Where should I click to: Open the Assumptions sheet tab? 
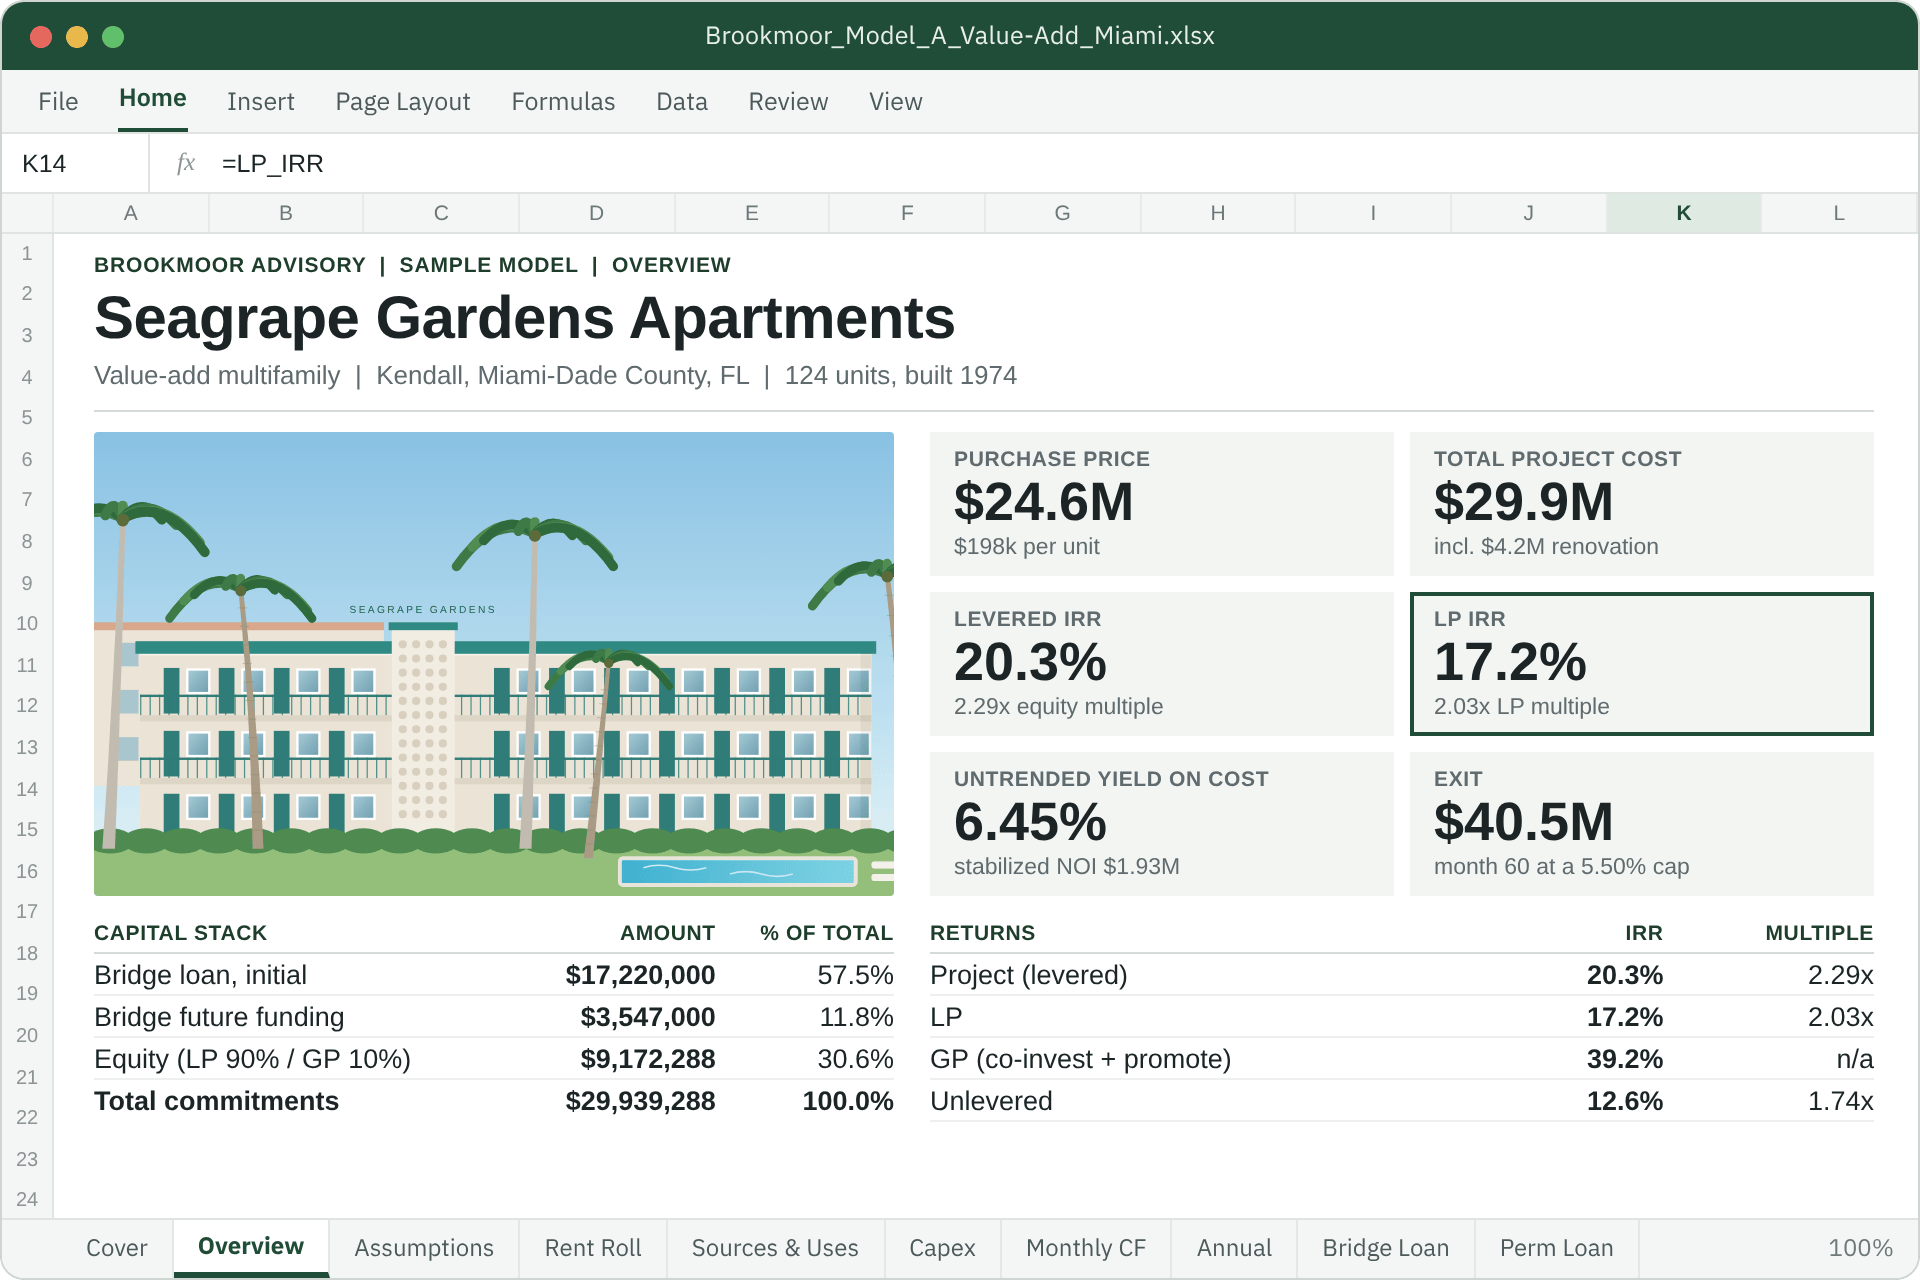(x=424, y=1248)
